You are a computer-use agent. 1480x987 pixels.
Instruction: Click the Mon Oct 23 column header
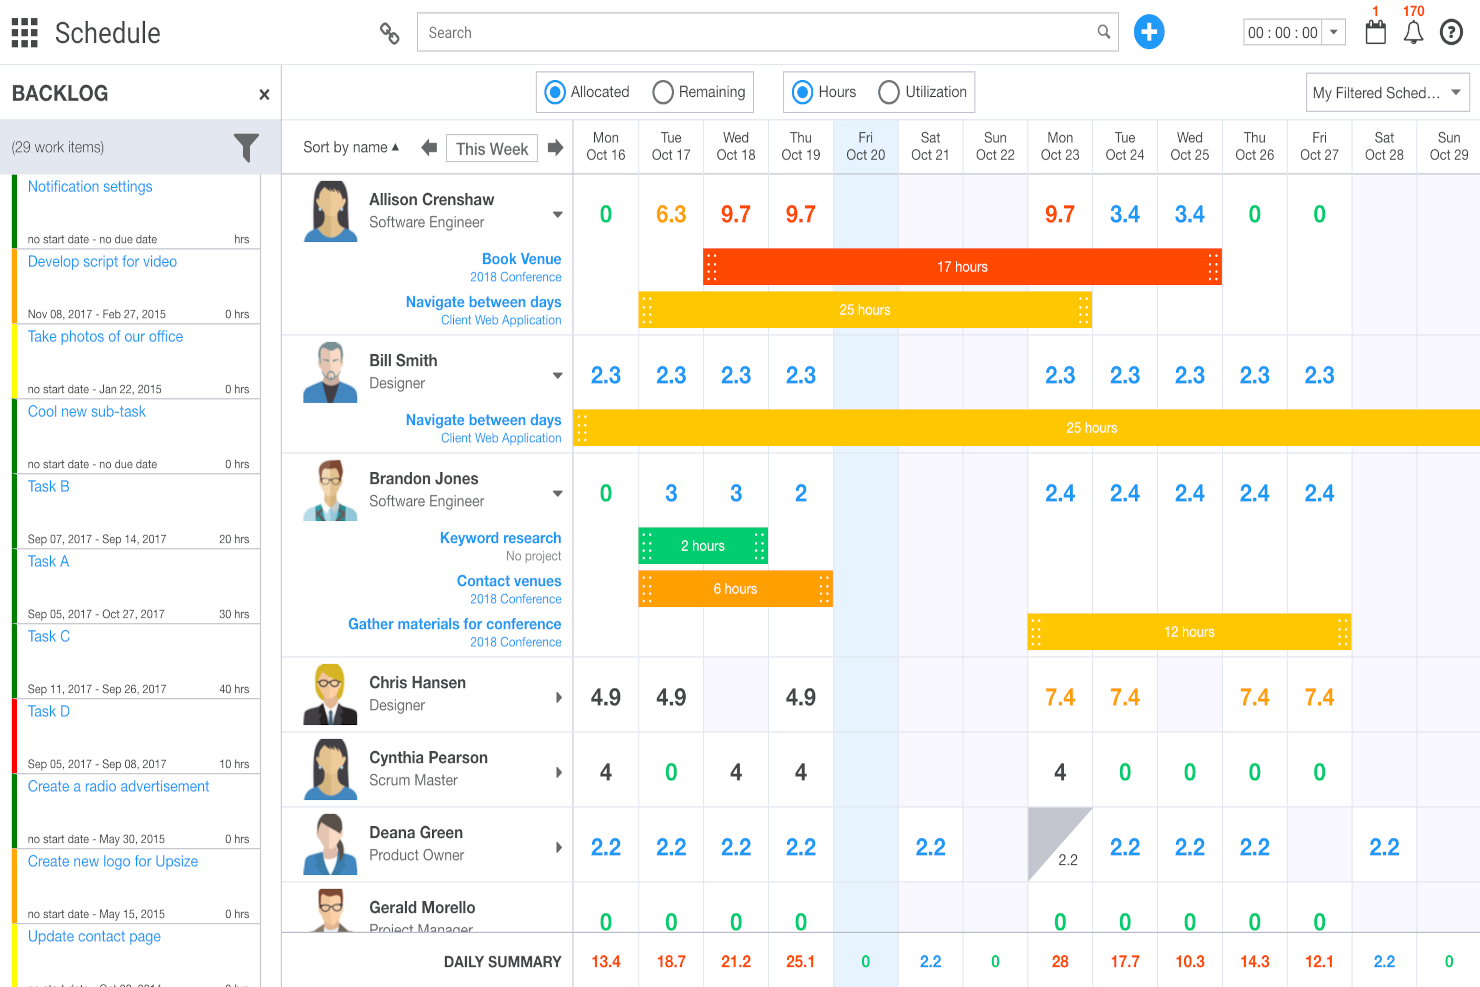pos(1060,146)
